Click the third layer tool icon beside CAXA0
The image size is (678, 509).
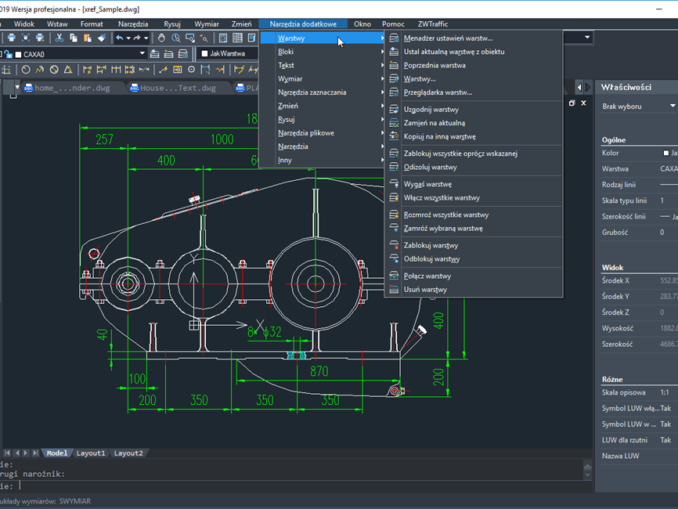(x=183, y=54)
